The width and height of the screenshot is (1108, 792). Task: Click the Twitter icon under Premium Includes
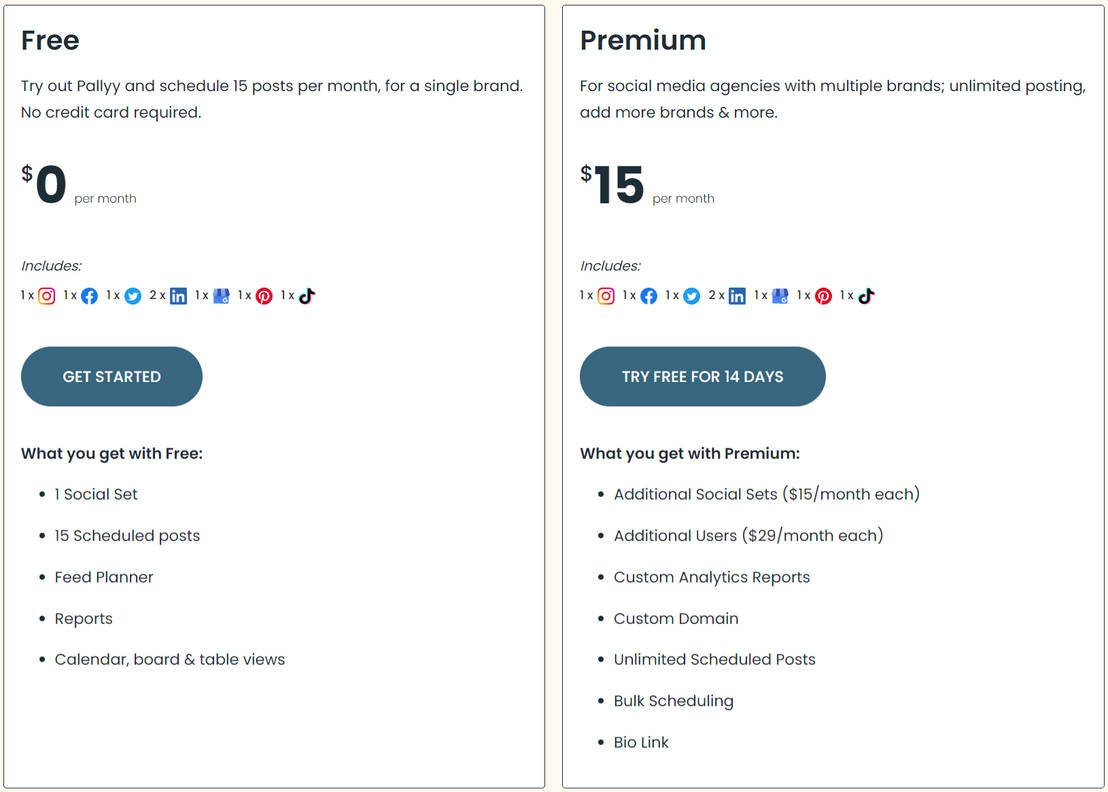(x=691, y=295)
